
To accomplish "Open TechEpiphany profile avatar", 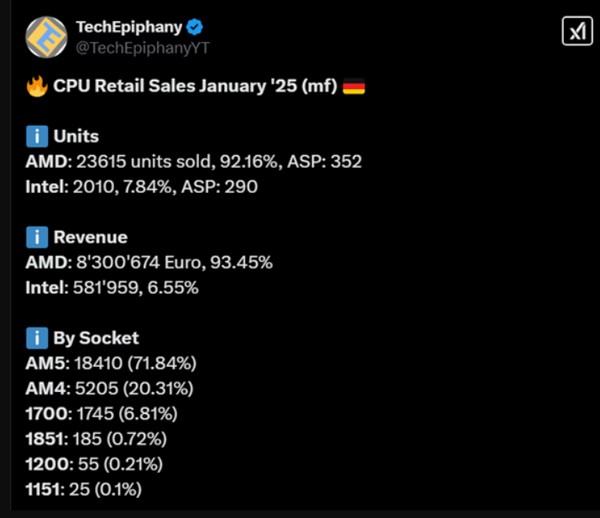I will point(46,37).
